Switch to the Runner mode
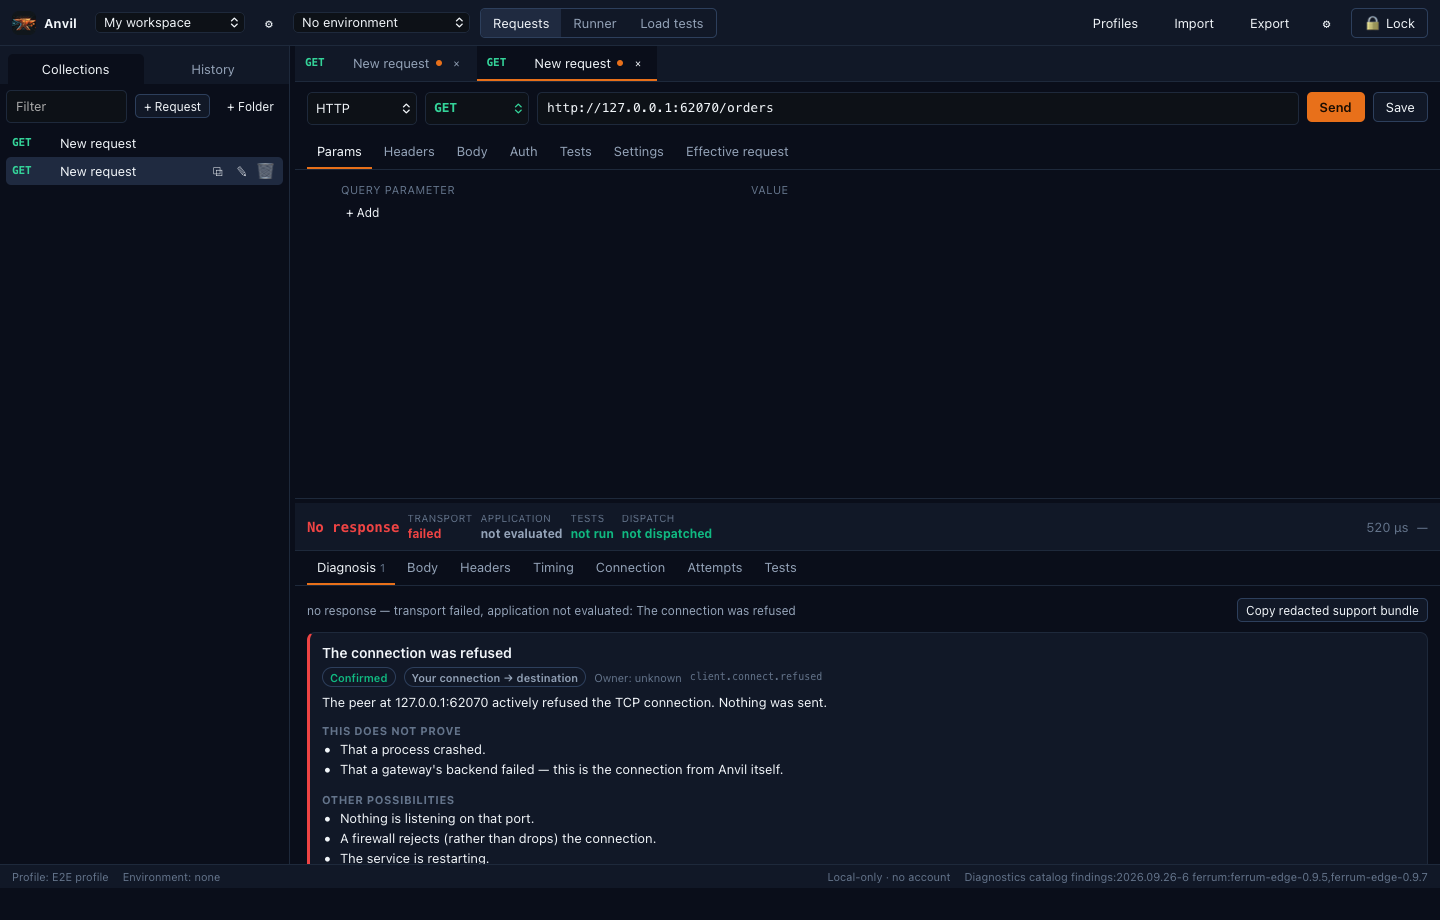The image size is (1440, 920). tap(594, 23)
